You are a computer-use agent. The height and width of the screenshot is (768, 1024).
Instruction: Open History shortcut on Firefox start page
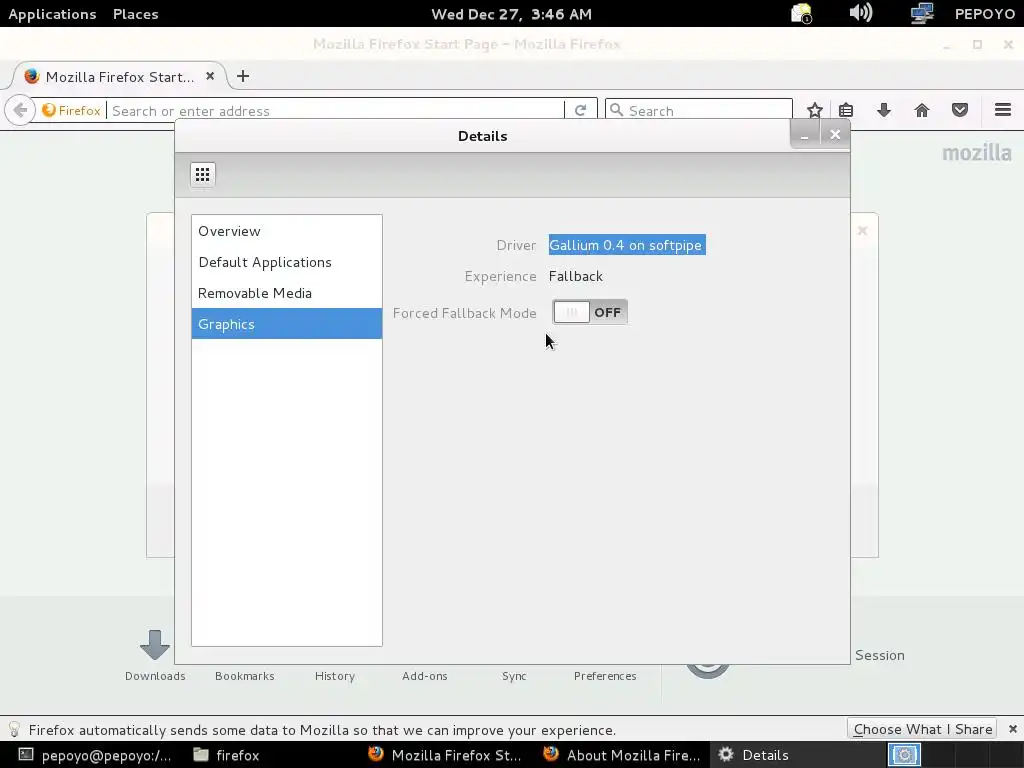[335, 676]
